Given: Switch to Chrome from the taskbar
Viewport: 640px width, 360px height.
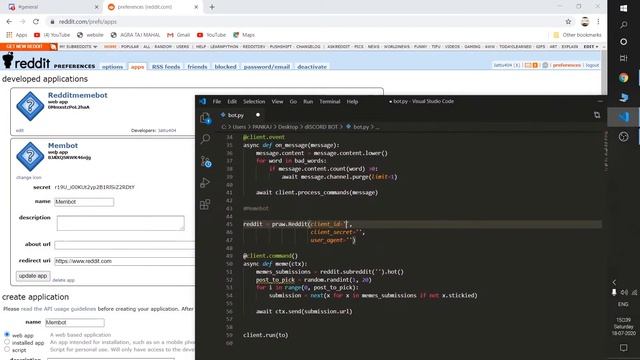Looking at the screenshot, I should [x=623, y=78].
